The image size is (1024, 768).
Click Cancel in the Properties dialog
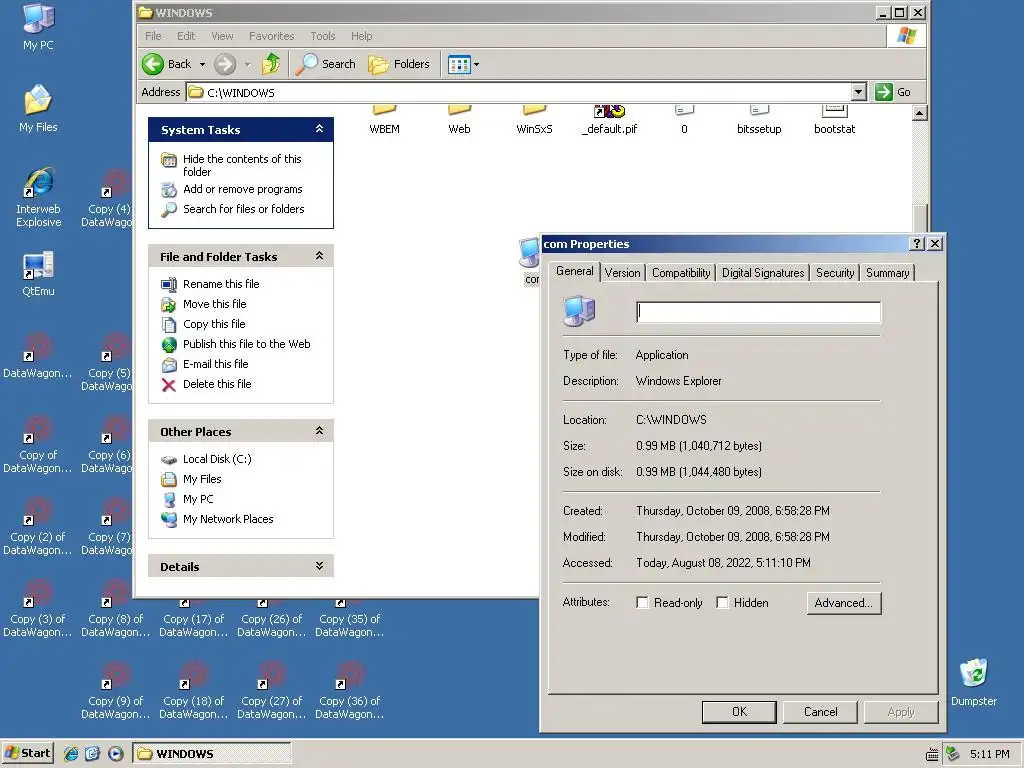click(820, 712)
